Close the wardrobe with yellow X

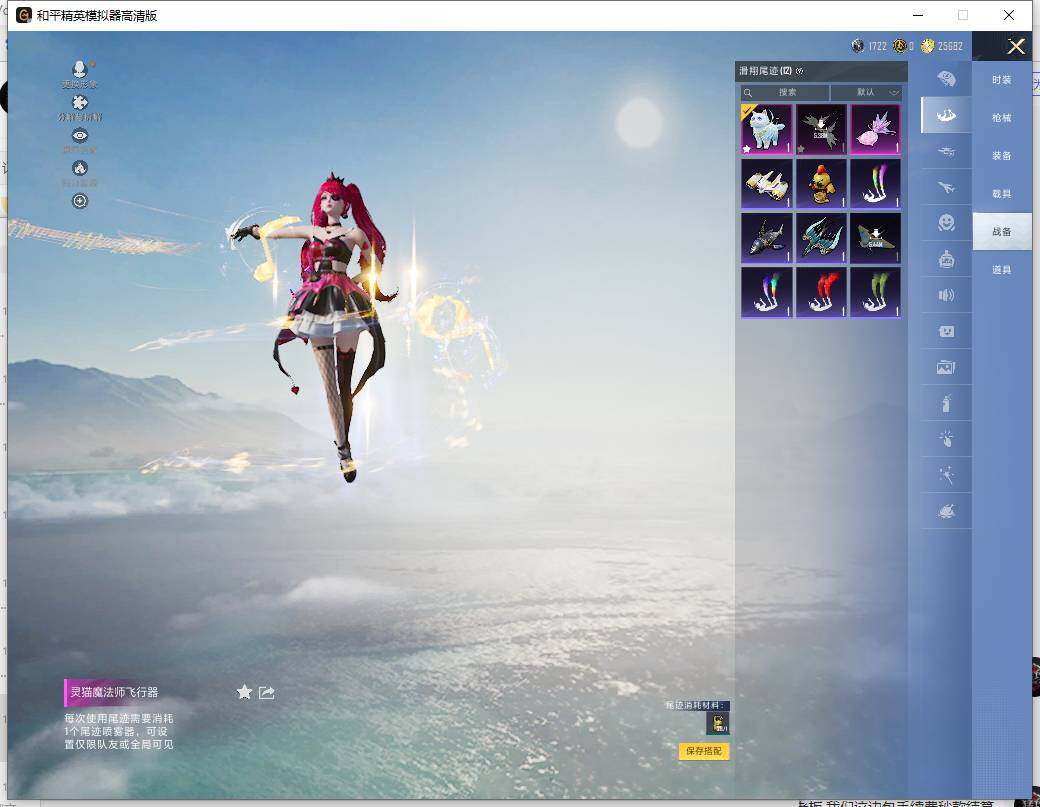click(1016, 46)
